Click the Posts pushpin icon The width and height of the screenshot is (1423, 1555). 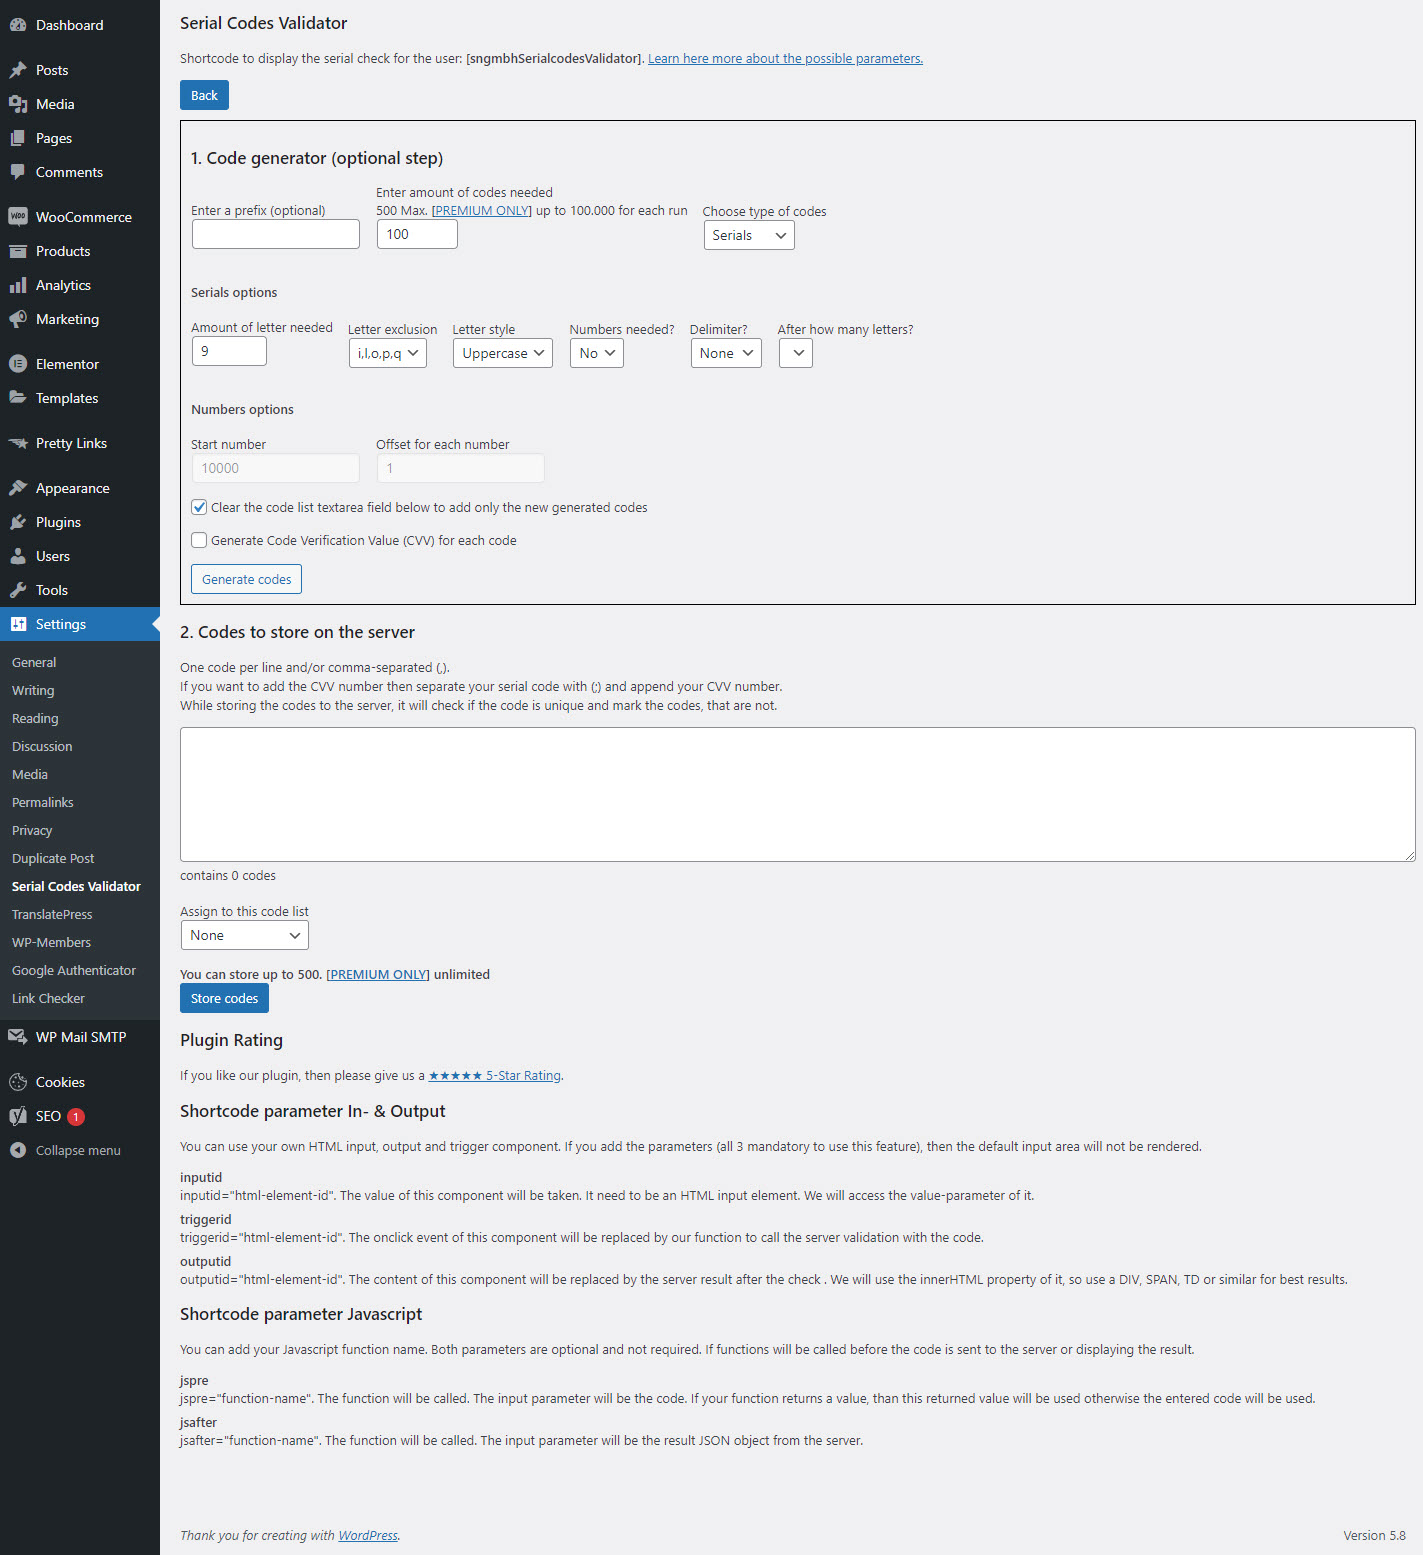(18, 70)
